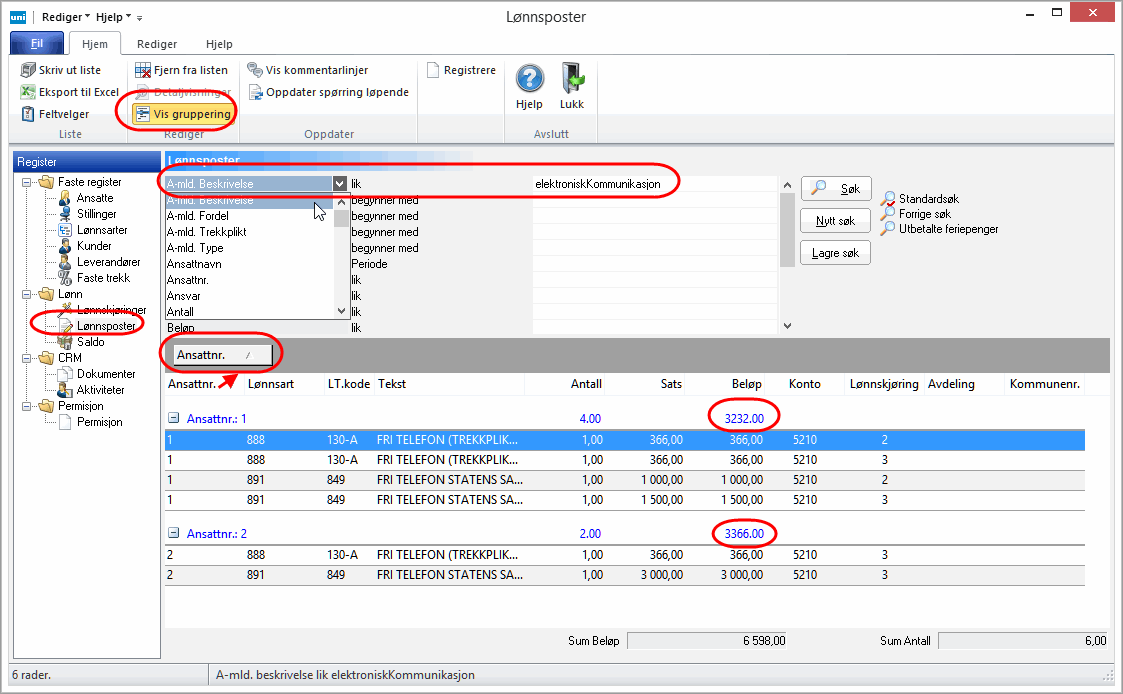Collapse the Ansattnr.: 2 group
Viewport: 1123px width, 694px height.
173,534
